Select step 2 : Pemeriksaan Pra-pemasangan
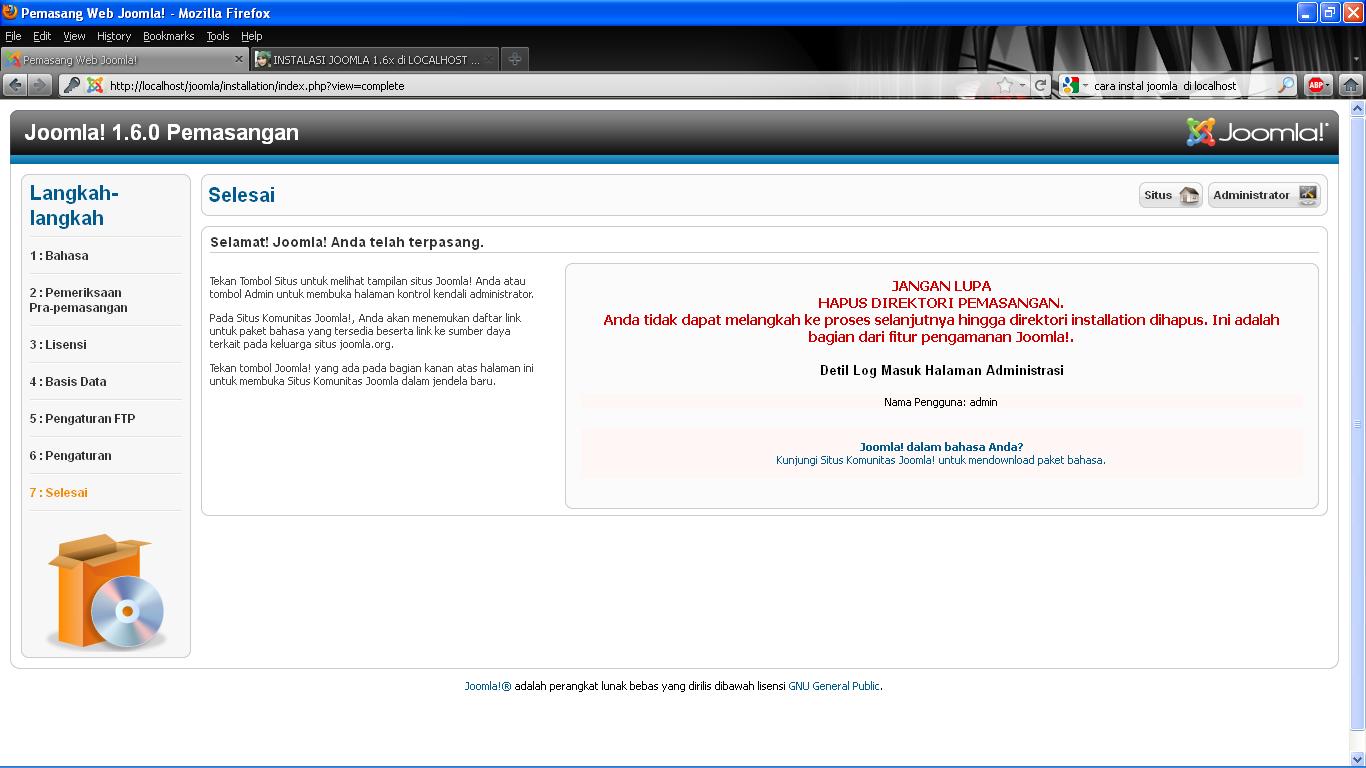The width and height of the screenshot is (1366, 768). coord(78,300)
